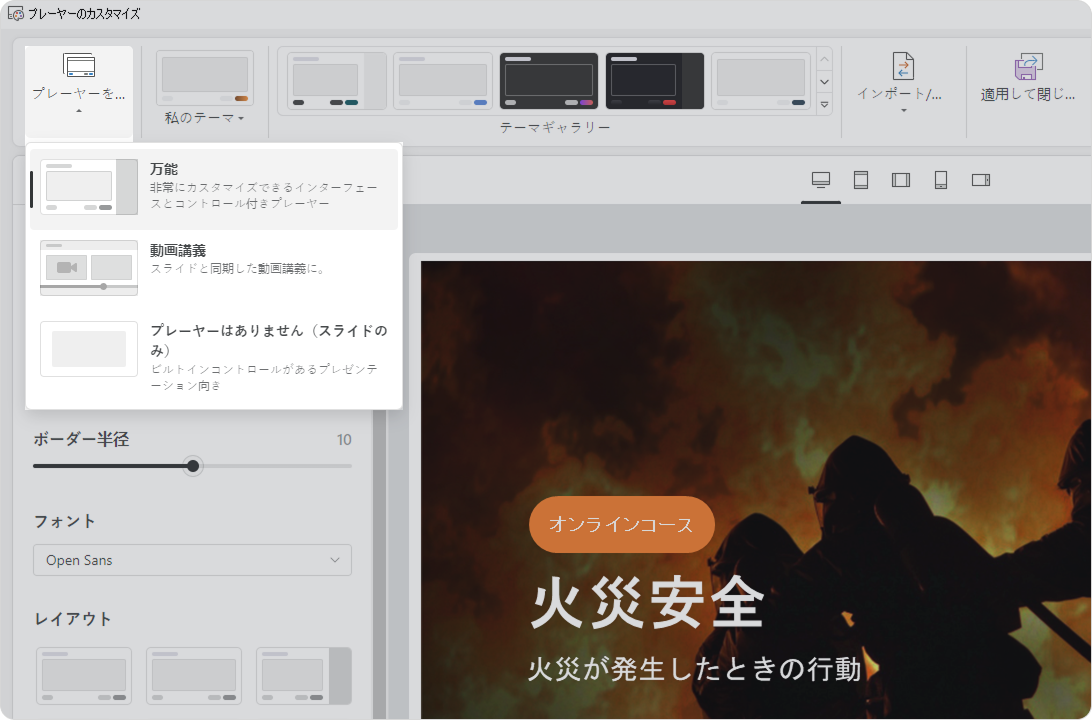Open the 私のテーマ dropdown
The width and height of the screenshot is (1092, 720).
(x=204, y=118)
